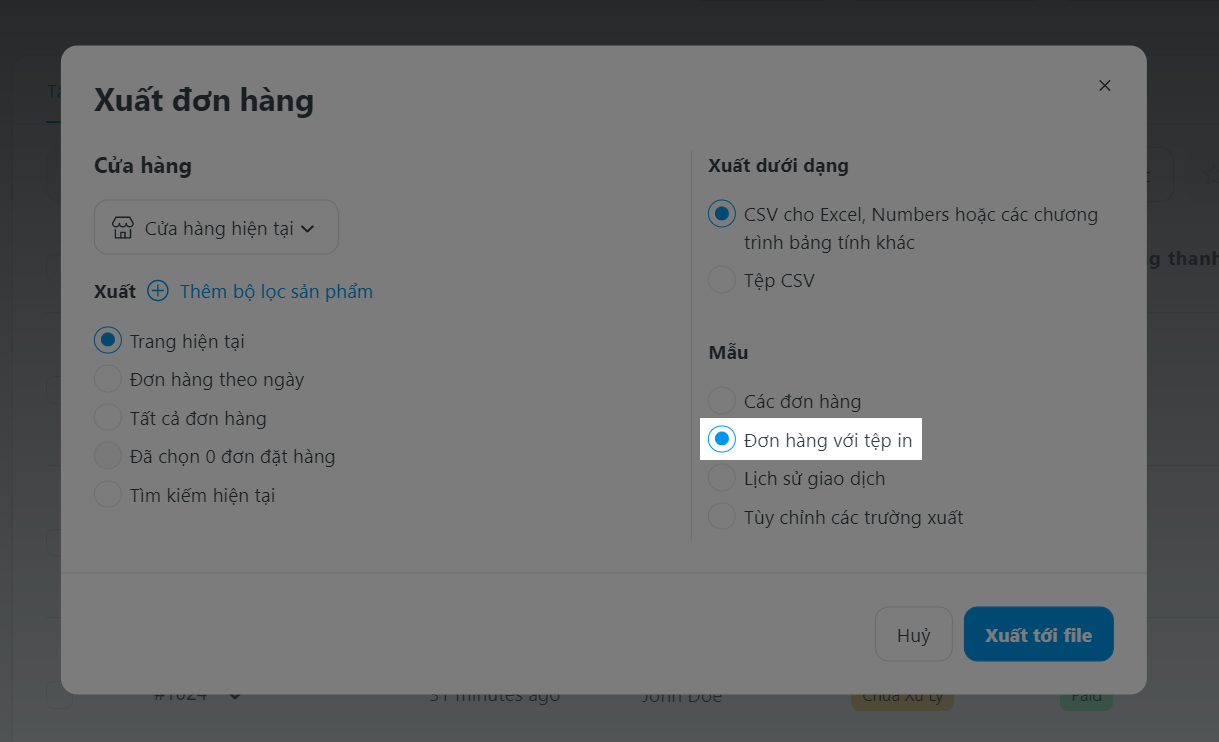Click the Huỷ button
1219x742 pixels.
[x=914, y=634]
